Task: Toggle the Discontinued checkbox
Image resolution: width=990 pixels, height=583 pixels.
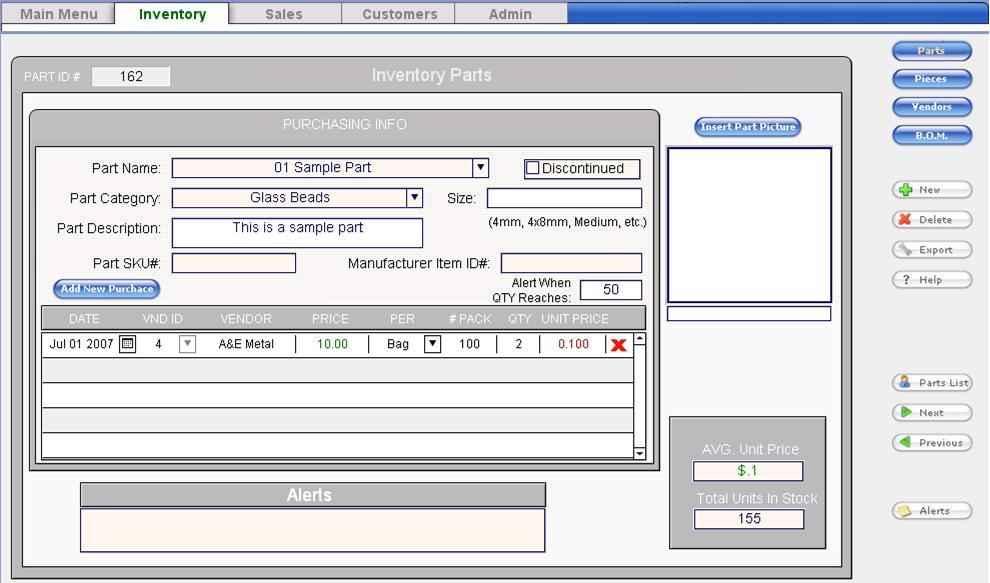Action: [x=533, y=168]
